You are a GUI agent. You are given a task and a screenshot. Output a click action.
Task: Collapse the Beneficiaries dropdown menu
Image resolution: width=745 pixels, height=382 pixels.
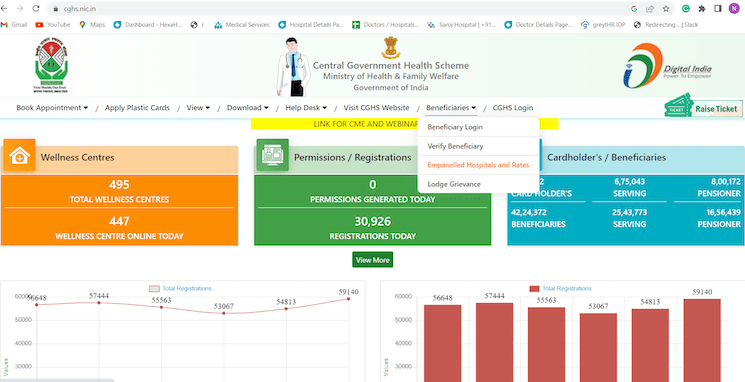coord(451,108)
